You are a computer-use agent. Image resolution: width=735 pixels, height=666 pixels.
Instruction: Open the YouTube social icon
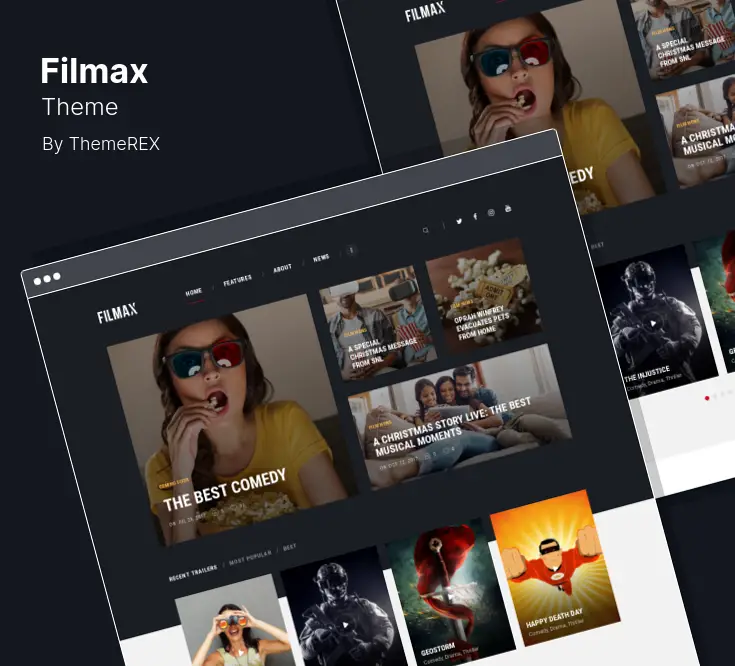coord(508,208)
